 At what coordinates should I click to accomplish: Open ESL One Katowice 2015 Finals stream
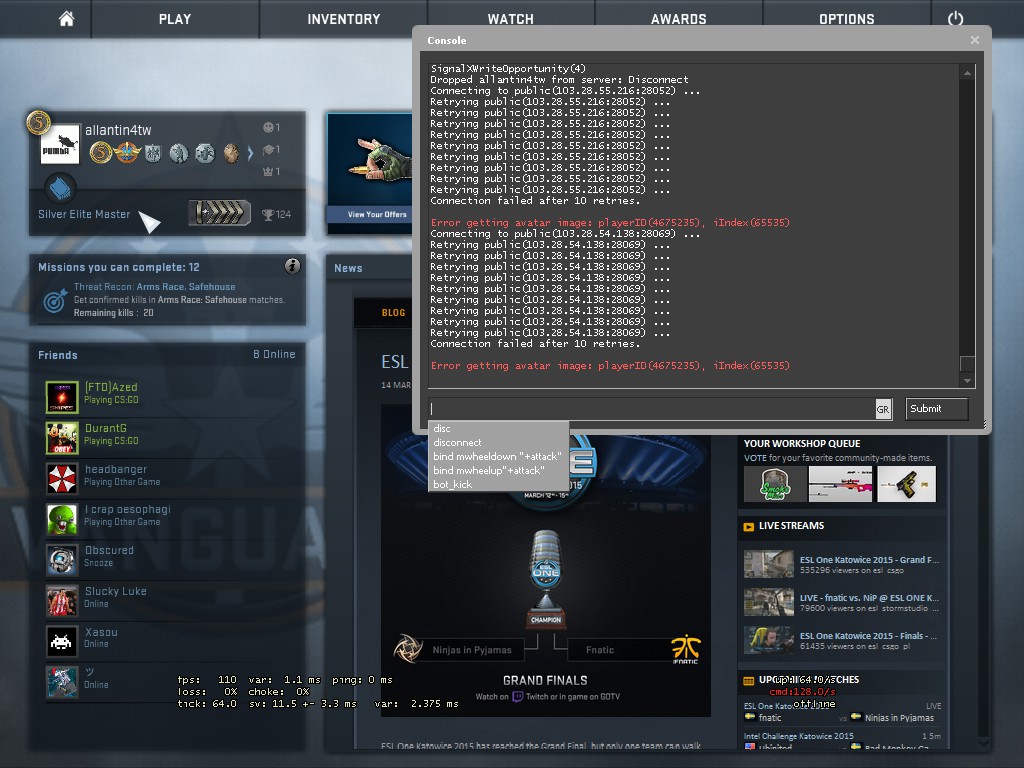coord(842,640)
